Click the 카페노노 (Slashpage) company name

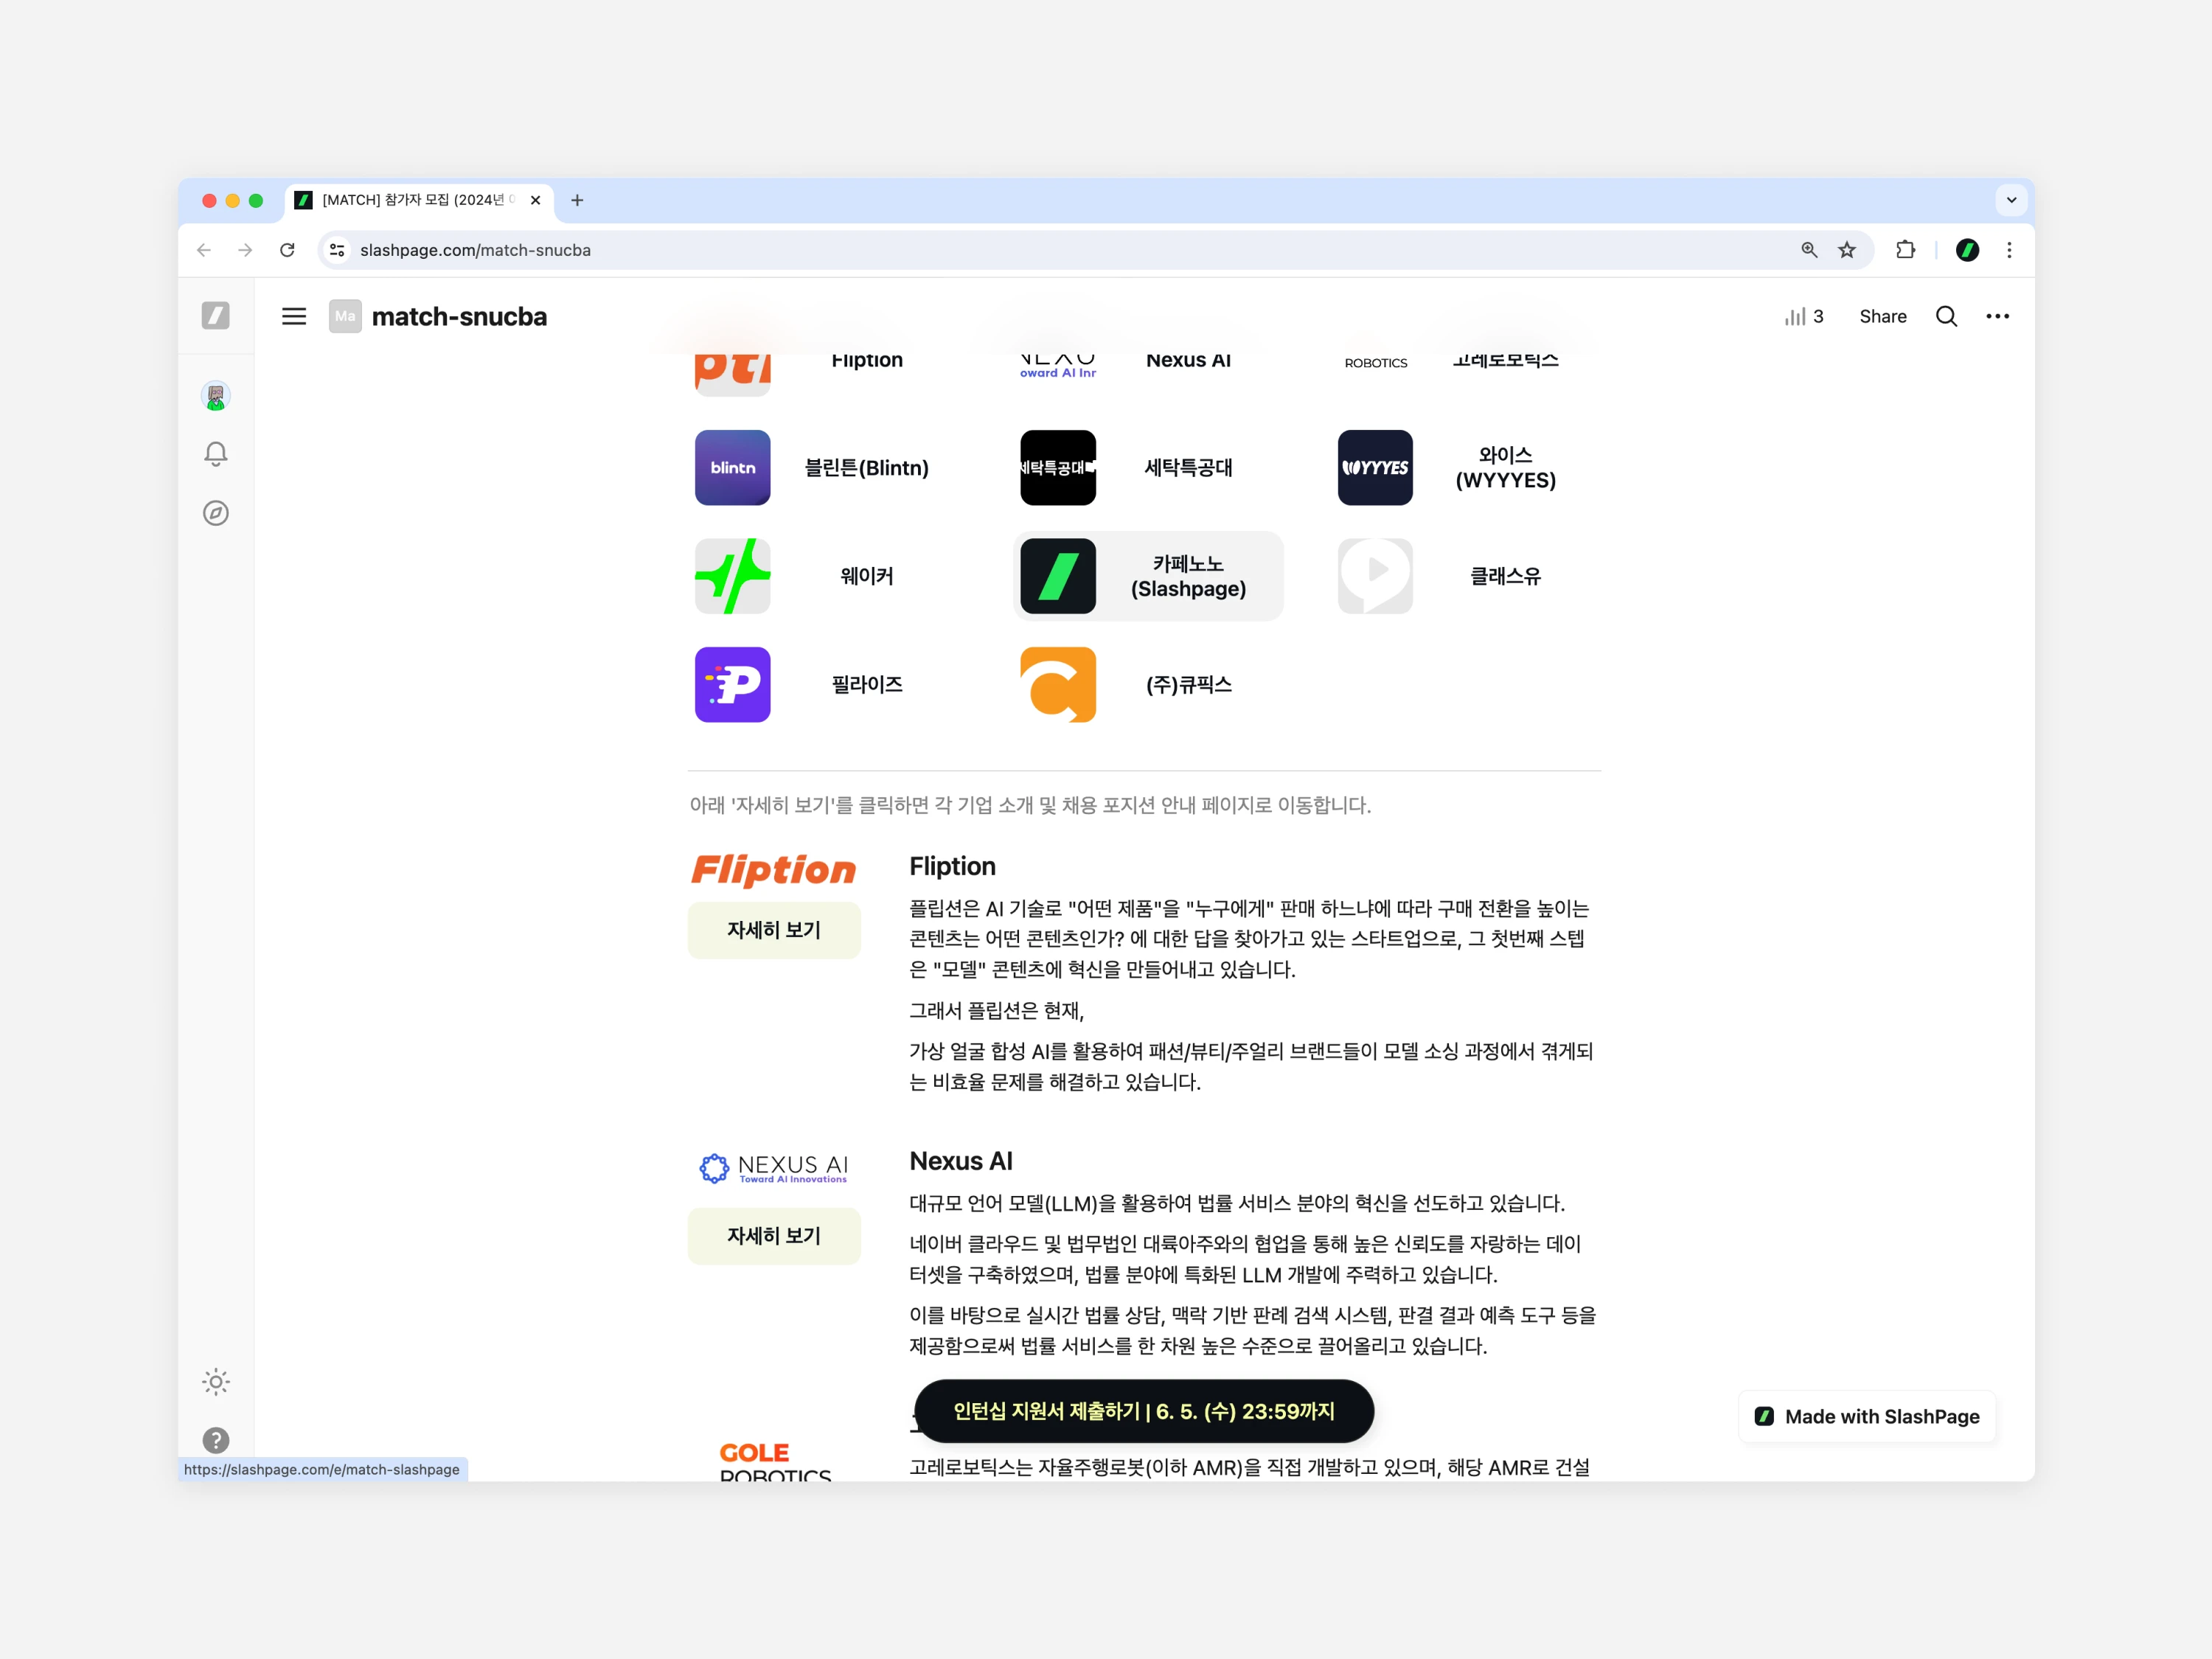(x=1188, y=576)
